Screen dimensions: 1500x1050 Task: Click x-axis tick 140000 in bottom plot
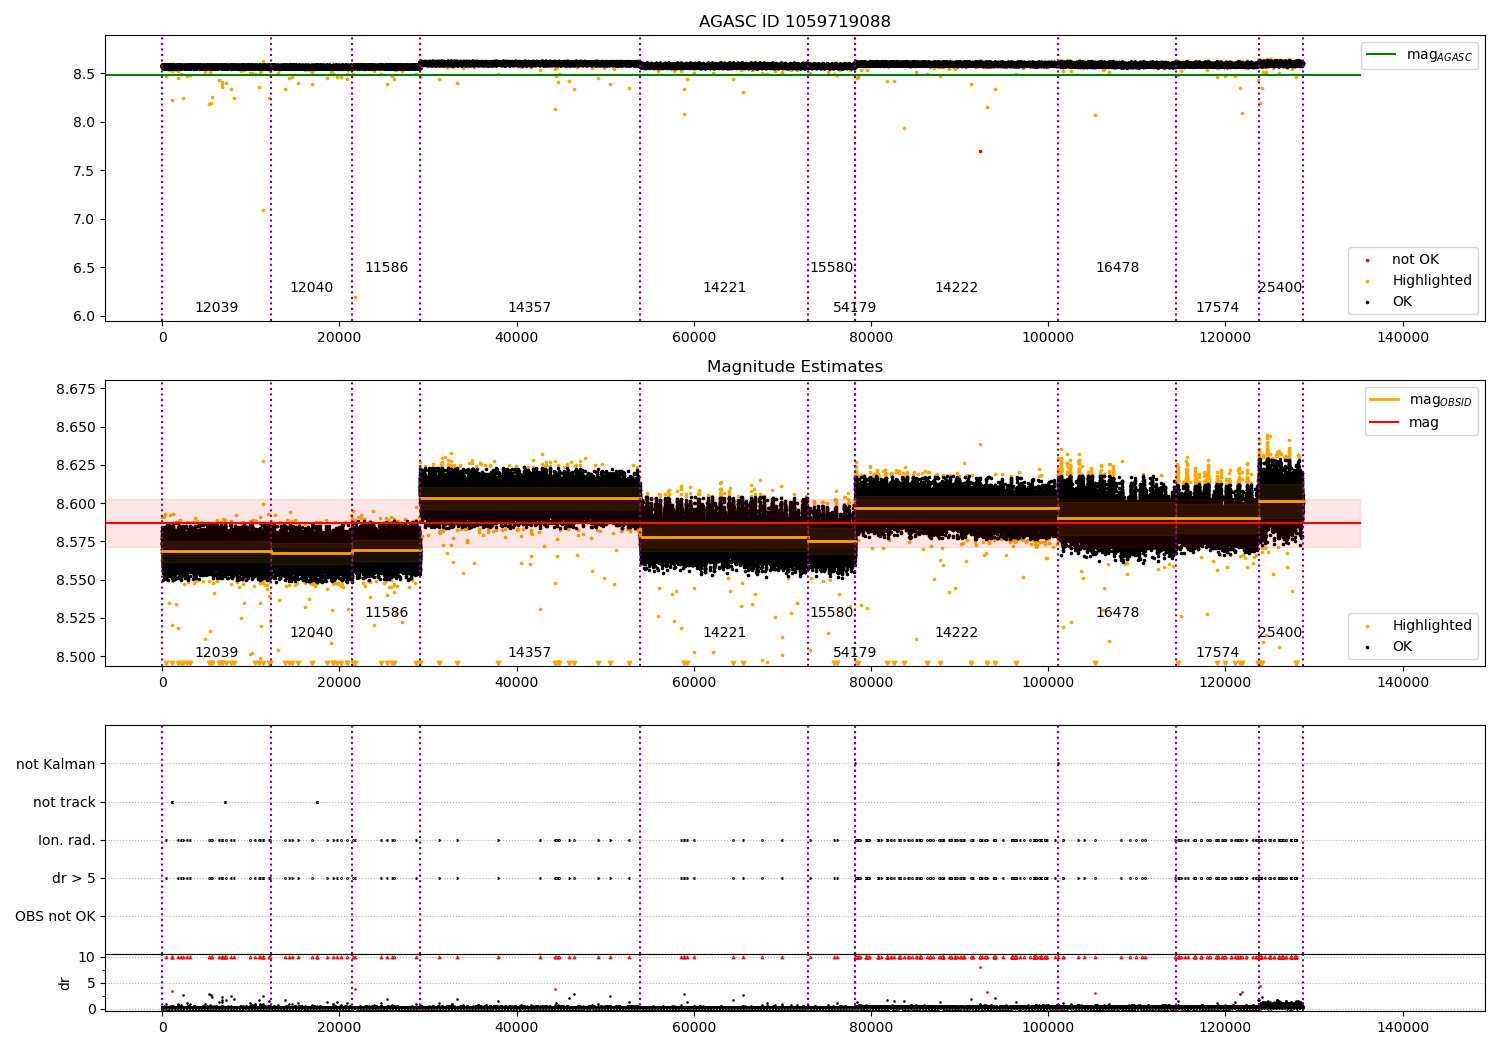tap(1403, 1028)
